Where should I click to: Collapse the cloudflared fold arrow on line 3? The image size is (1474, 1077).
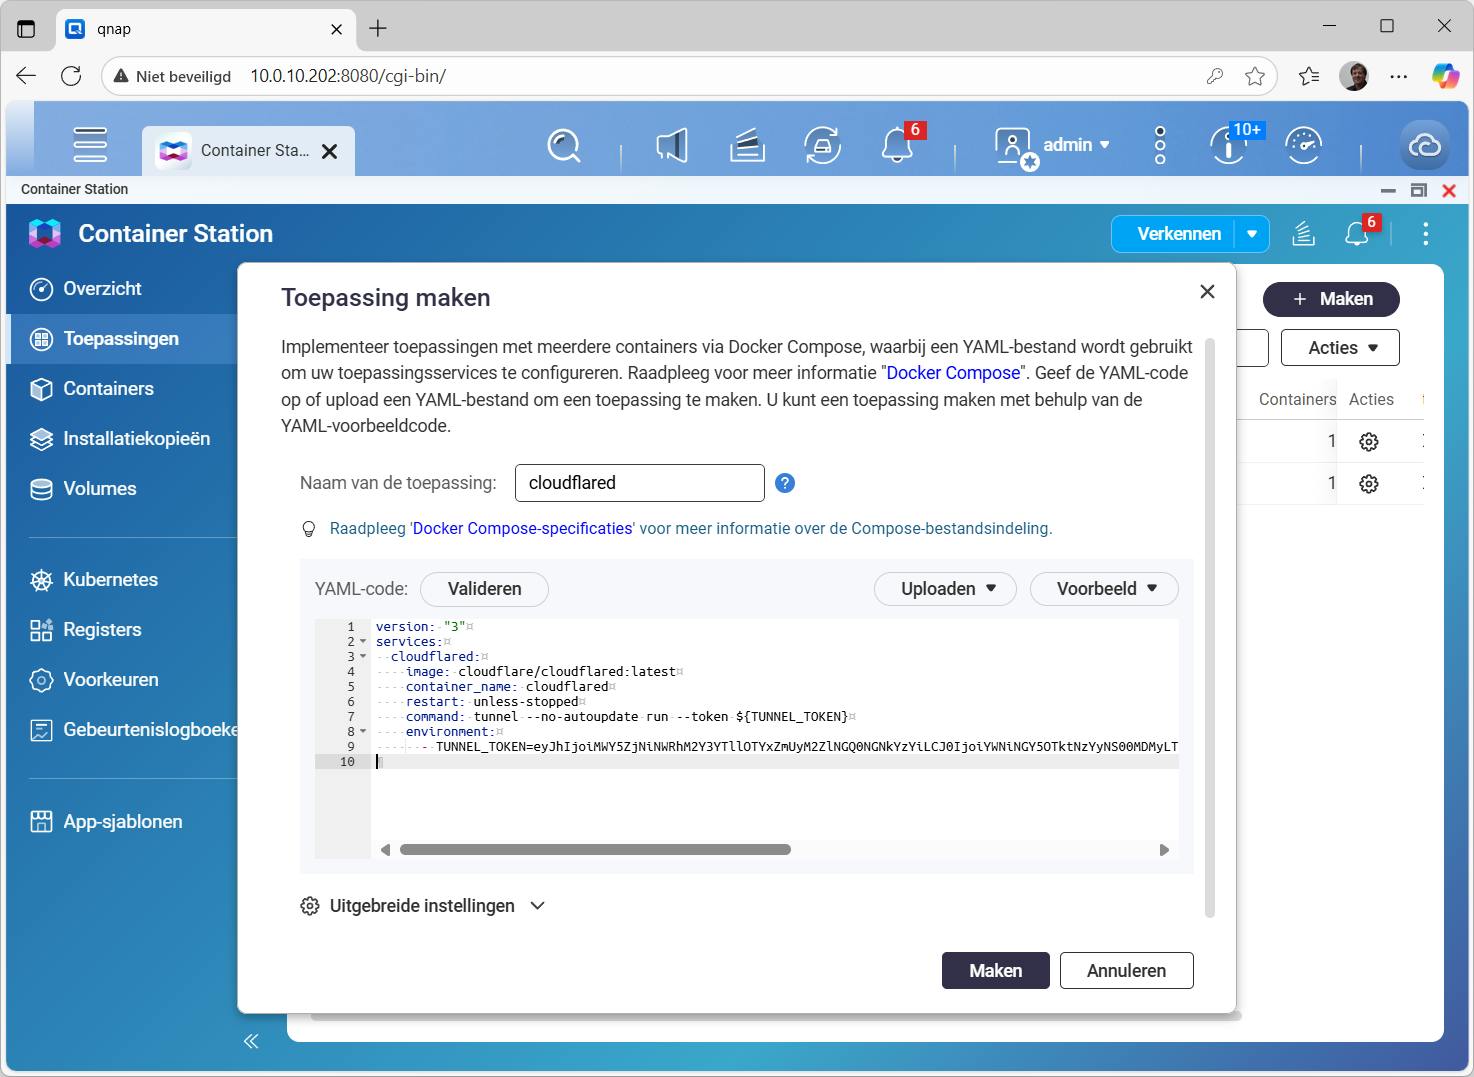pos(363,657)
